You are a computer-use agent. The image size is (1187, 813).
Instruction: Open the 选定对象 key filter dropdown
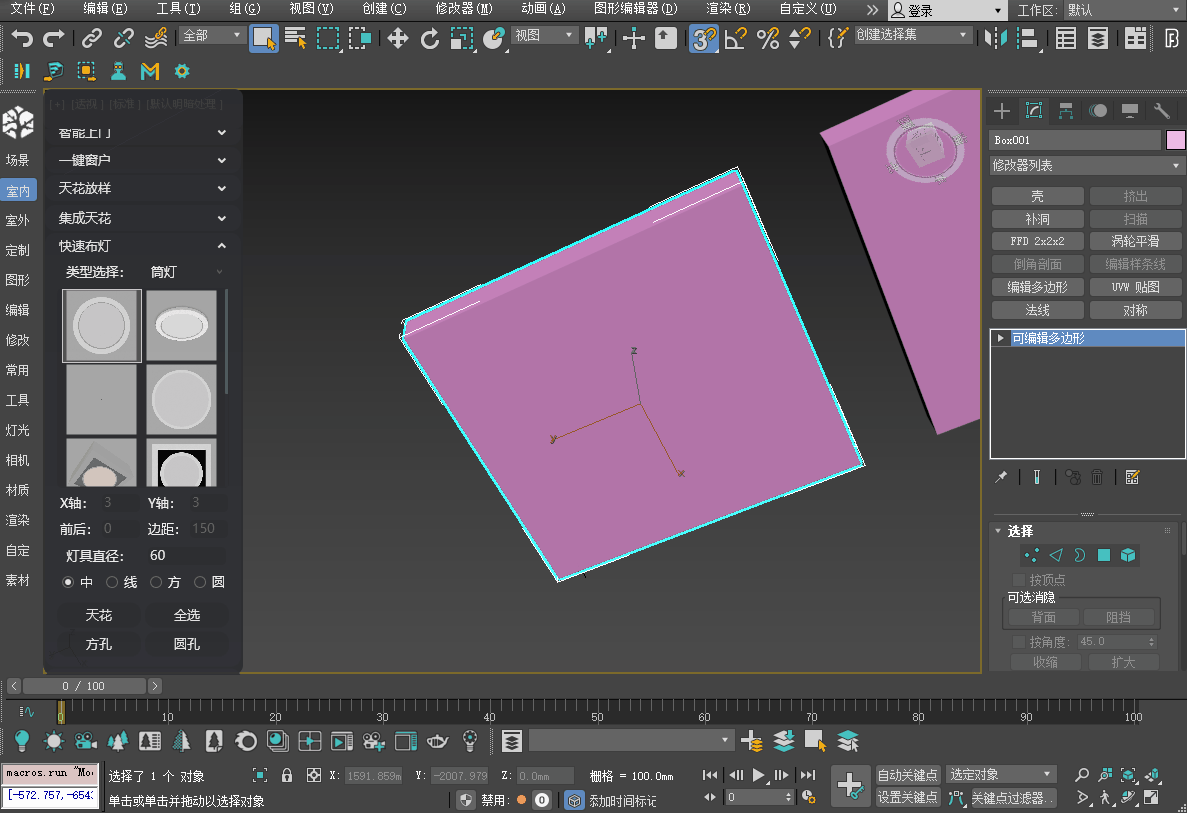[1002, 774]
